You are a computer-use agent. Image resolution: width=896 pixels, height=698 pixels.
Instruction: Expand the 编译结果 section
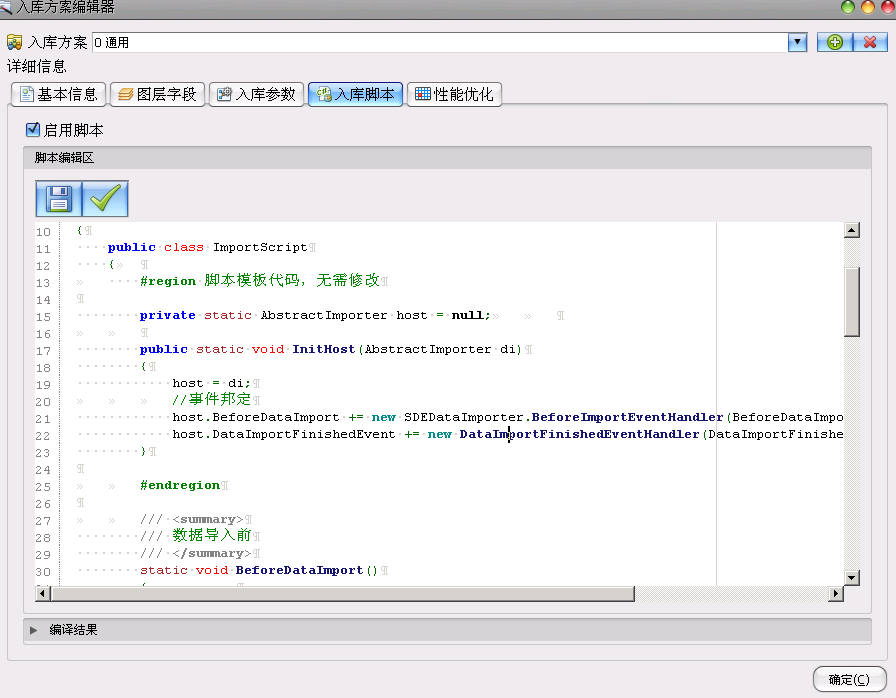pyautogui.click(x=33, y=630)
